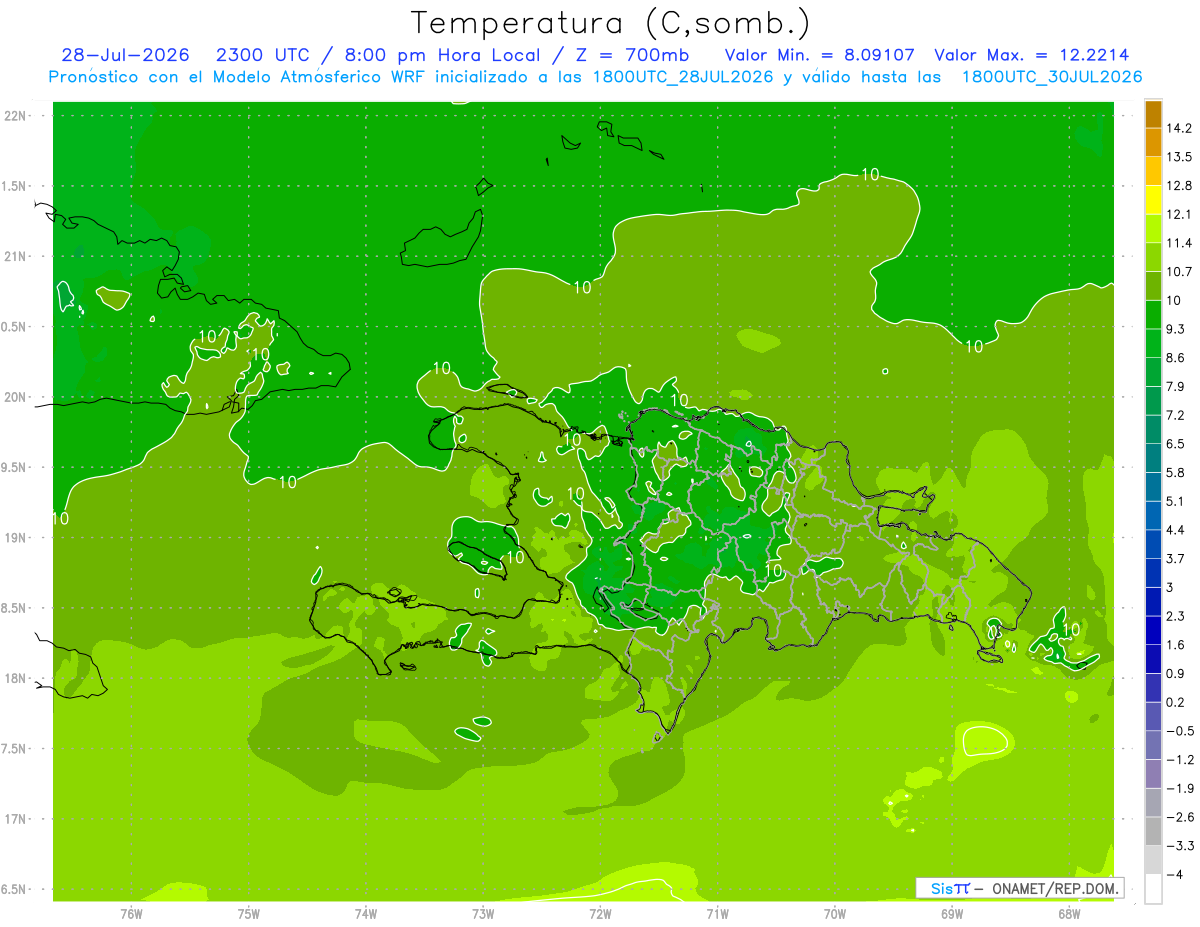Pick the legend color between 0.9 and 1.6
This screenshot has width=1200, height=927.
1153,659
